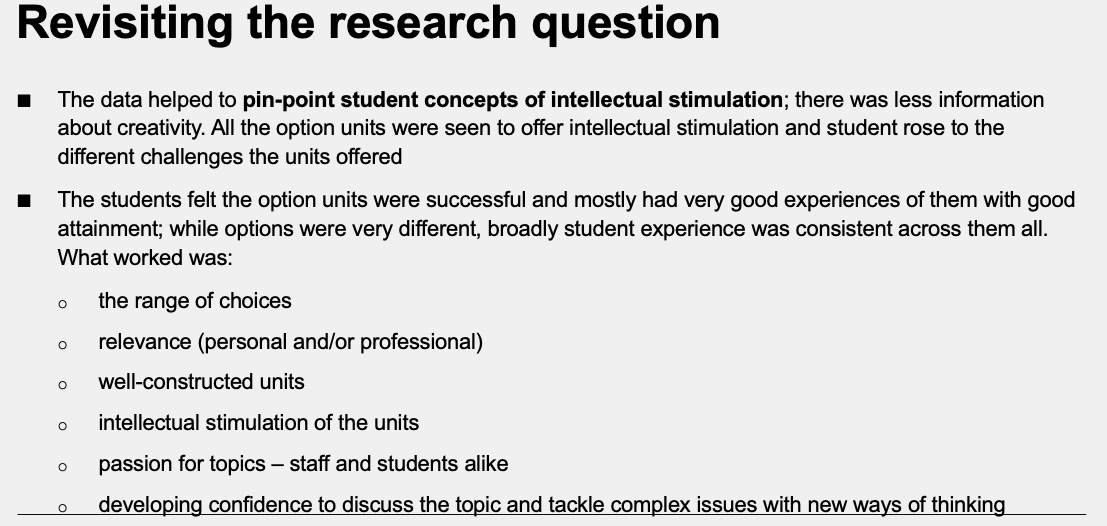Click the circle bullet beside "the range of choices"
The width and height of the screenshot is (1107, 526).
click(x=63, y=304)
